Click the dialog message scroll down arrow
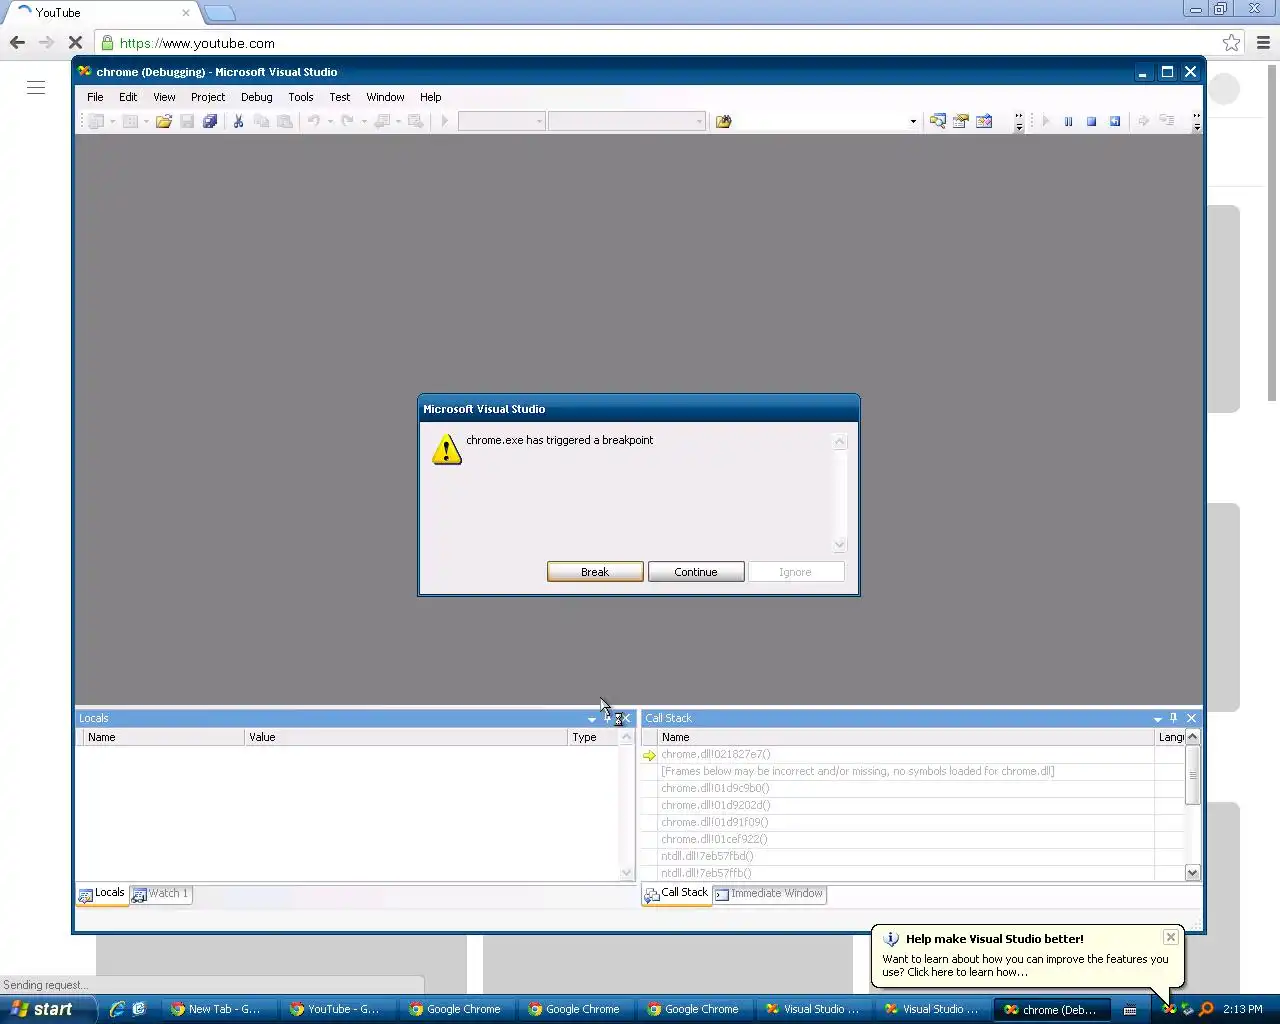This screenshot has width=1280, height=1024. point(840,545)
